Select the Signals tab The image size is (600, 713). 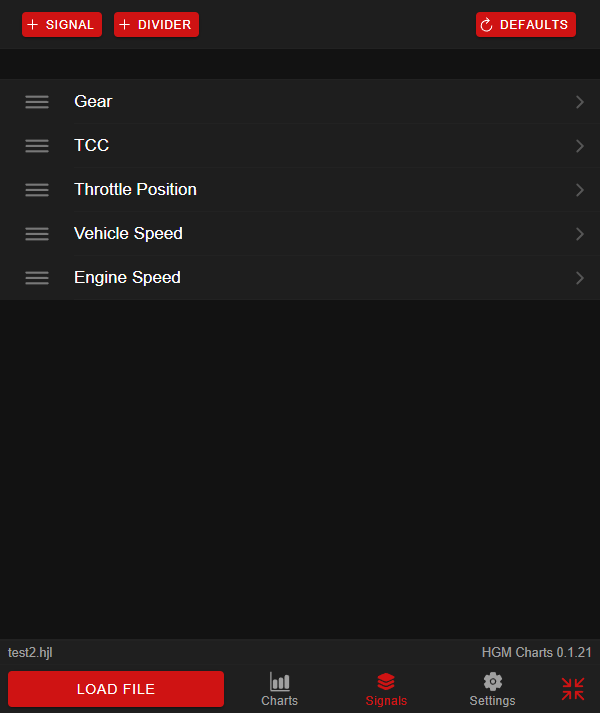pos(386,690)
